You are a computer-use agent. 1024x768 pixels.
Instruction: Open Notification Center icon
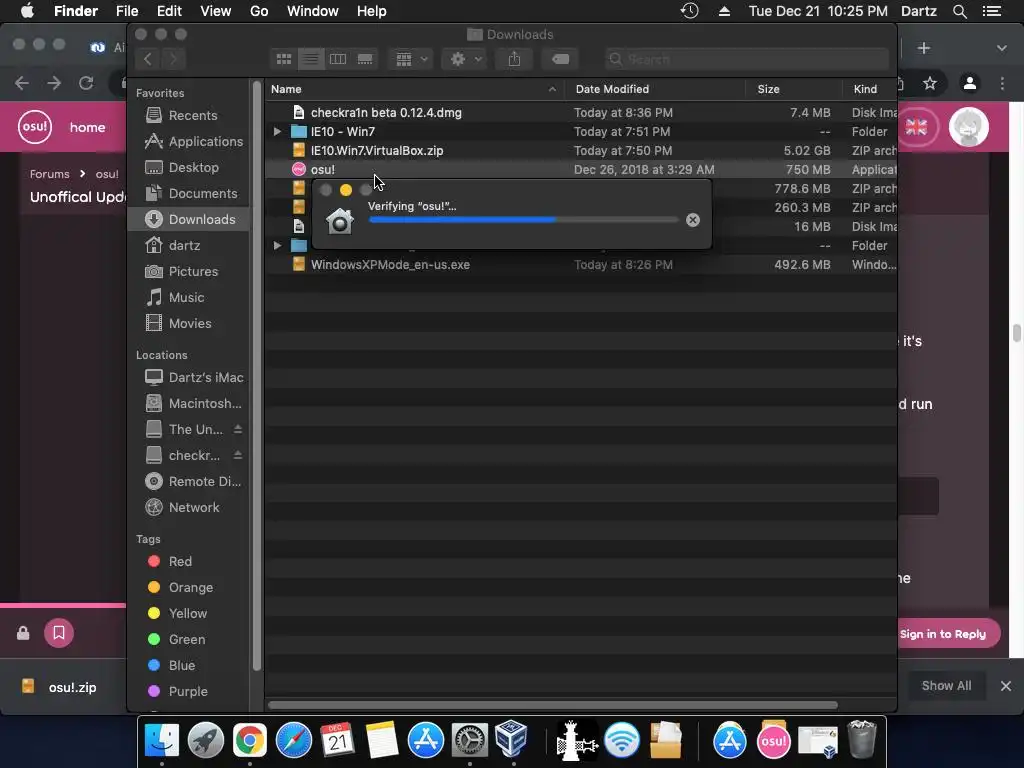(x=992, y=11)
